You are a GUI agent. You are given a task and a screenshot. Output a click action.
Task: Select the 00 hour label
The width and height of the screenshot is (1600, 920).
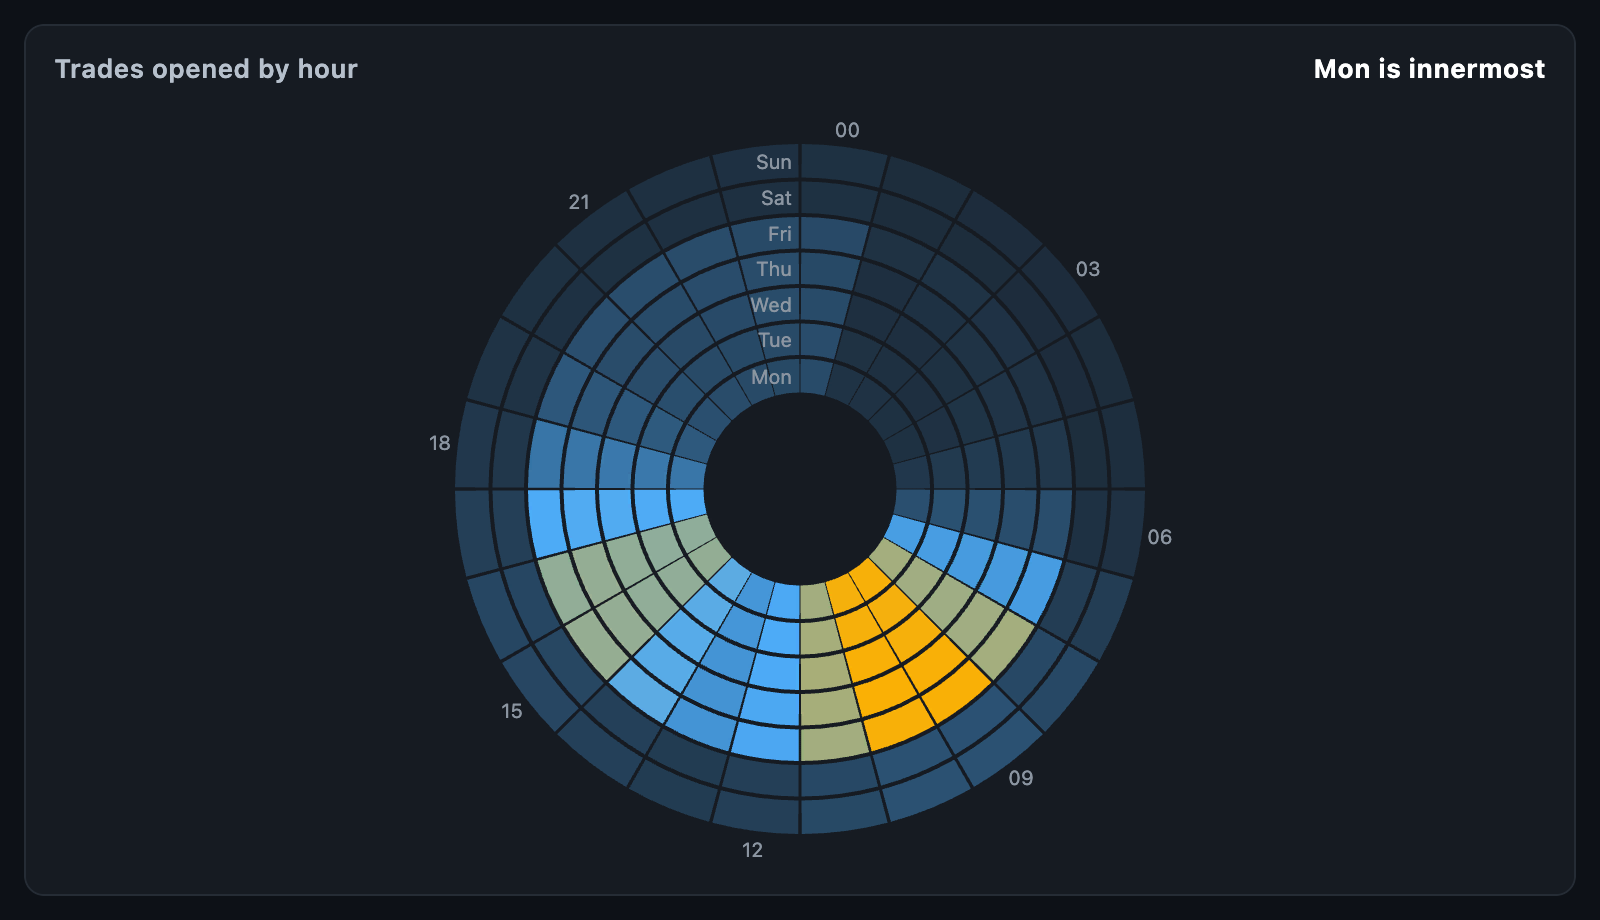click(847, 130)
